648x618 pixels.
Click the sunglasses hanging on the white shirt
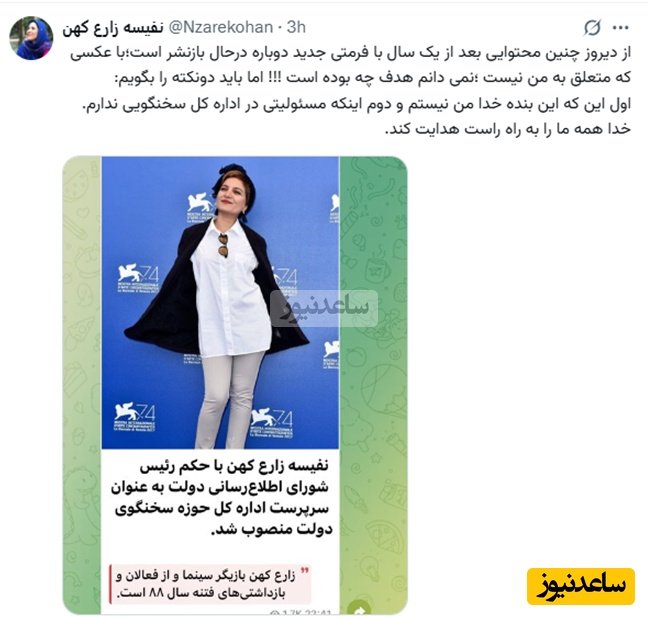pyautogui.click(x=223, y=245)
